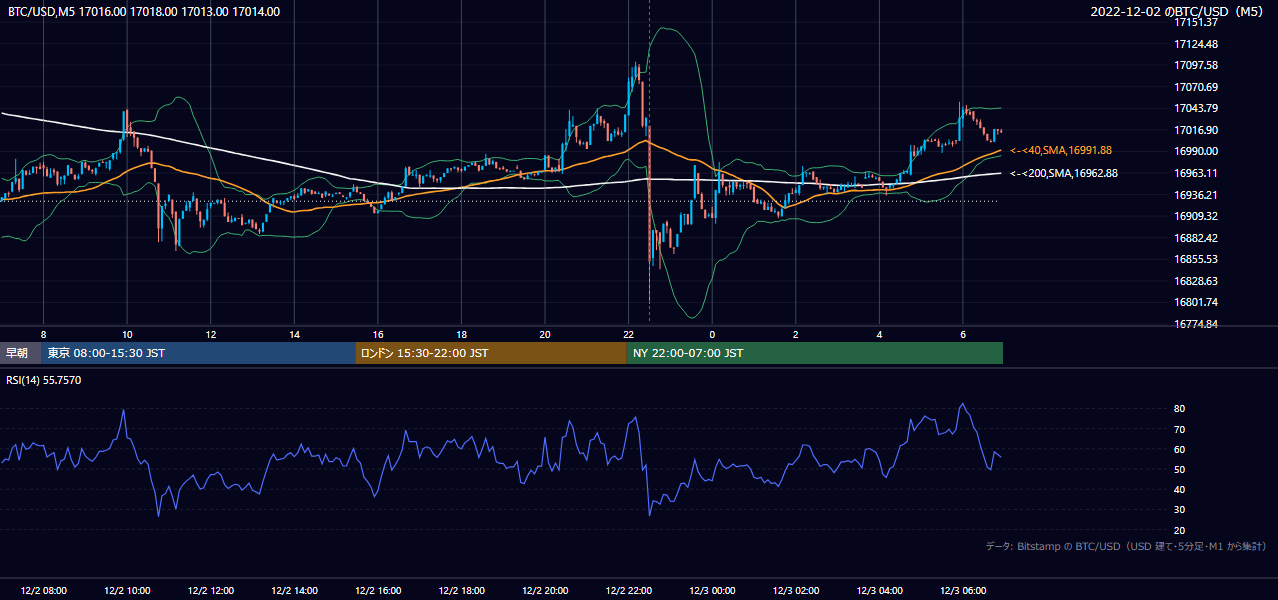Click hour tick 0 under the price chart
The image size is (1278, 600).
[712, 334]
